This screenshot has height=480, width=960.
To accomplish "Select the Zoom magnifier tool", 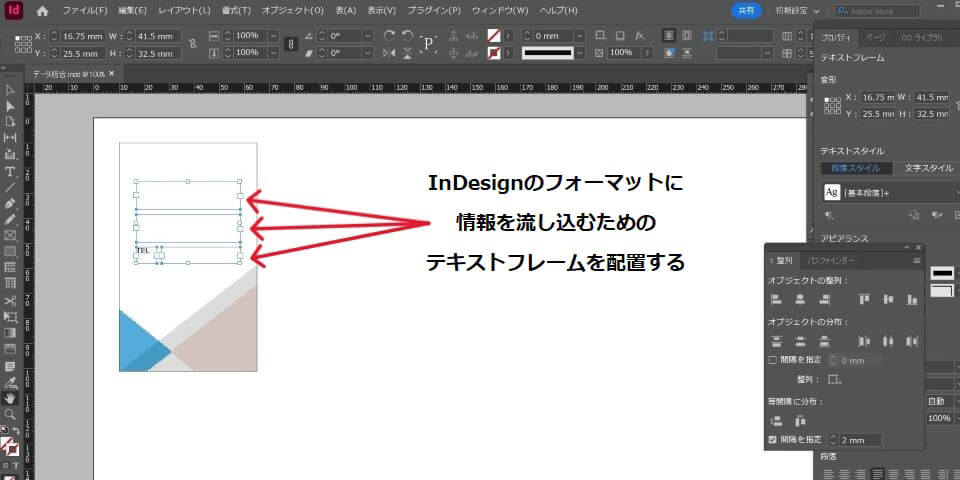I will coord(10,413).
